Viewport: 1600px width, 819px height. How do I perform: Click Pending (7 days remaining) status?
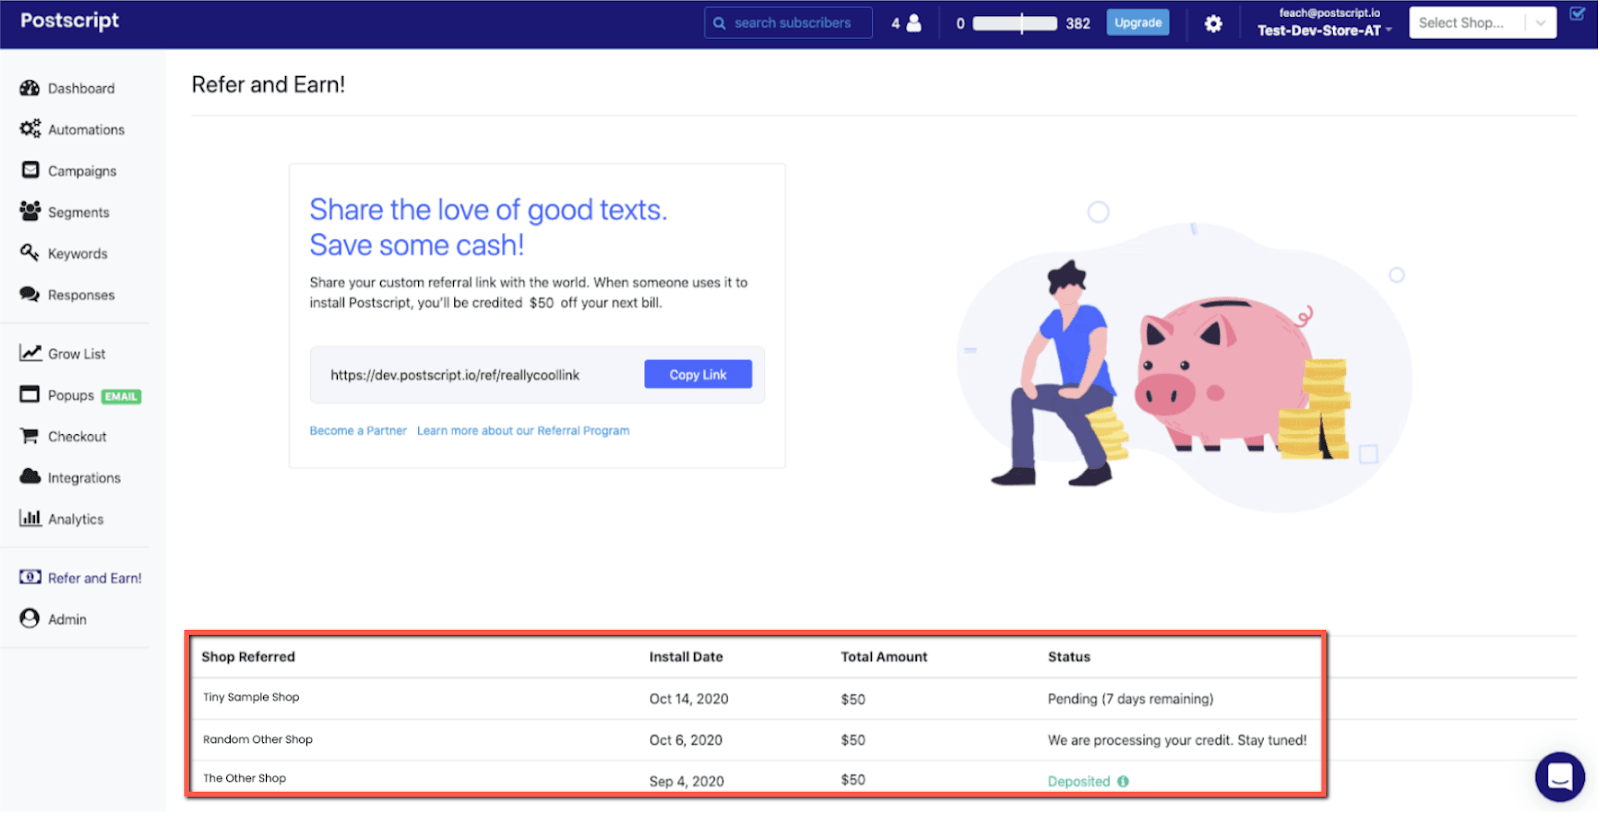[x=1130, y=699]
